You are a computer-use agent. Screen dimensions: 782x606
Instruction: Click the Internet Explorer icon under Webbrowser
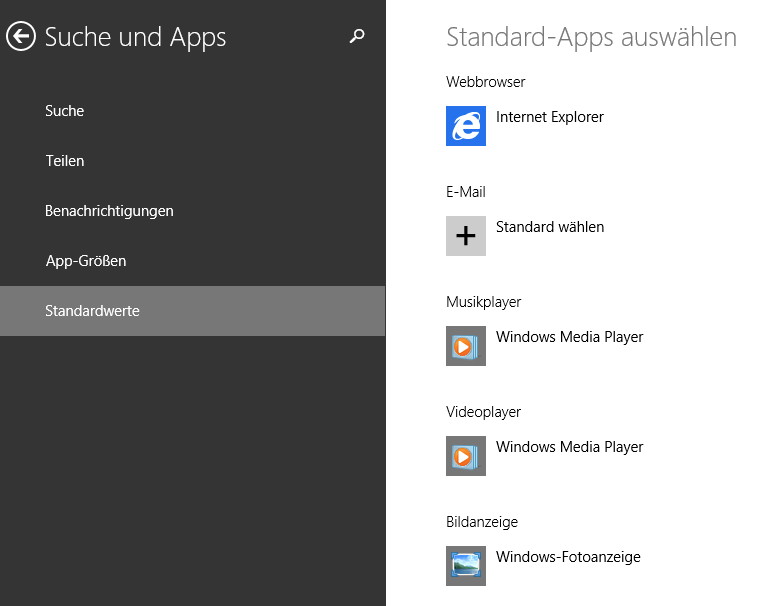coord(466,126)
